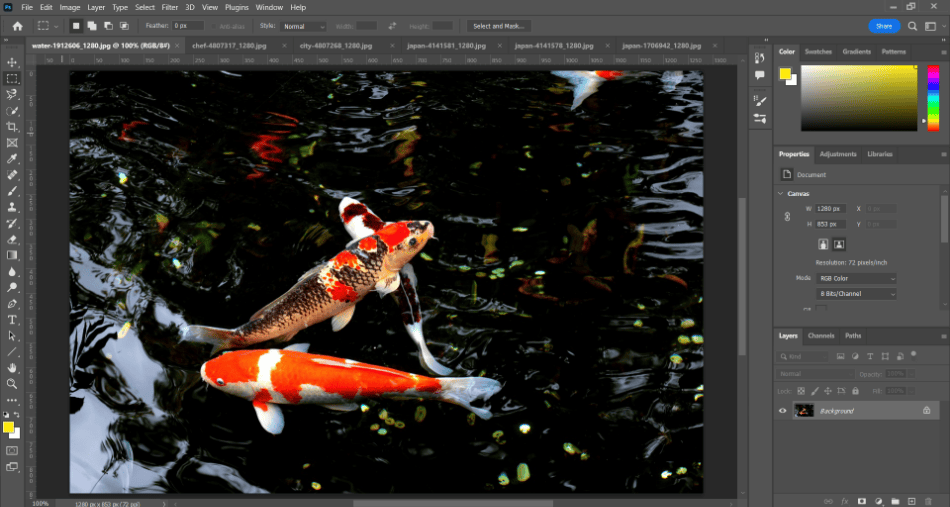Screen dimensions: 950x507
Task: Select the Rectangular Marquee tool in toolbar
Action: (x=12, y=79)
